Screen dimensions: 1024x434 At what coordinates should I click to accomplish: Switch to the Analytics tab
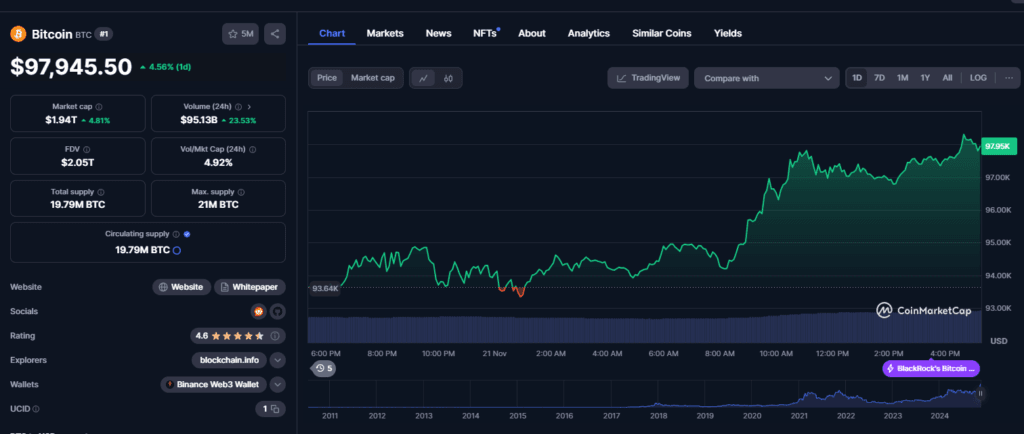click(588, 33)
